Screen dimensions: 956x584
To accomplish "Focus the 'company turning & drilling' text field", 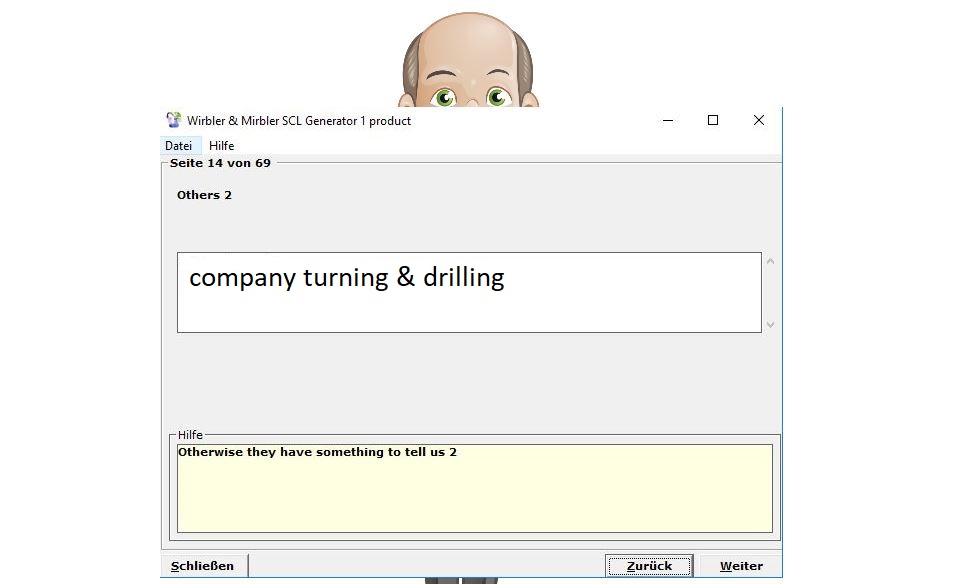I will [469, 292].
